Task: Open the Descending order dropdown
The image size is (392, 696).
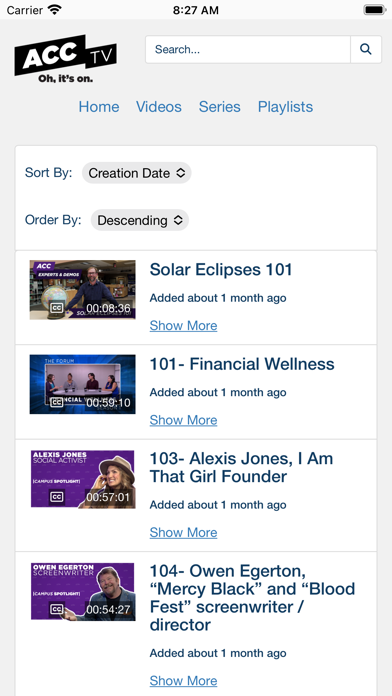Action: (140, 220)
